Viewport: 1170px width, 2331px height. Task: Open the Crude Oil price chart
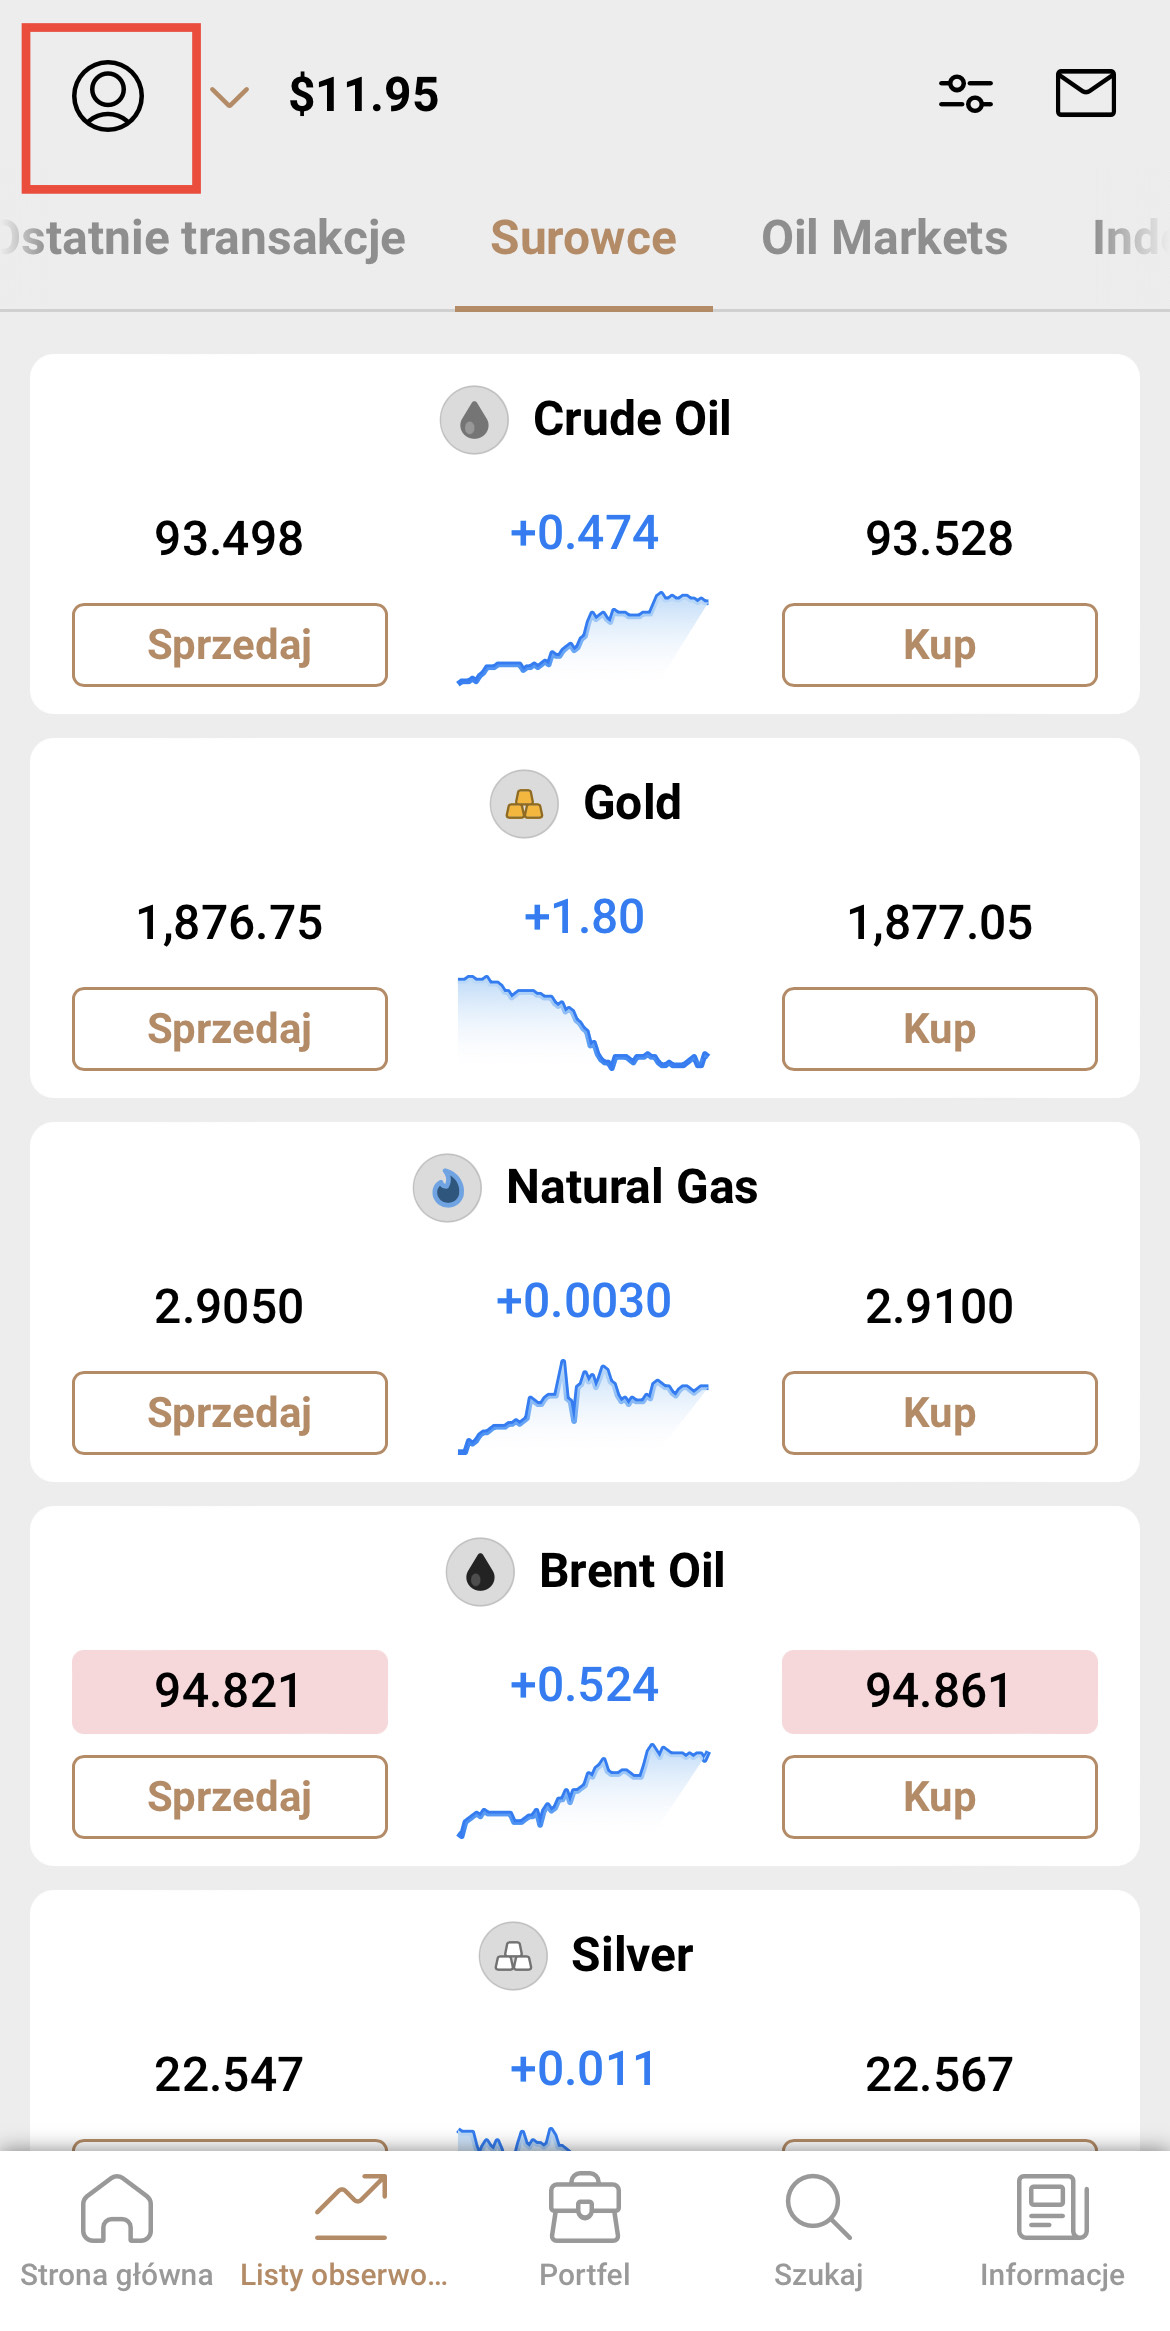[x=583, y=638]
